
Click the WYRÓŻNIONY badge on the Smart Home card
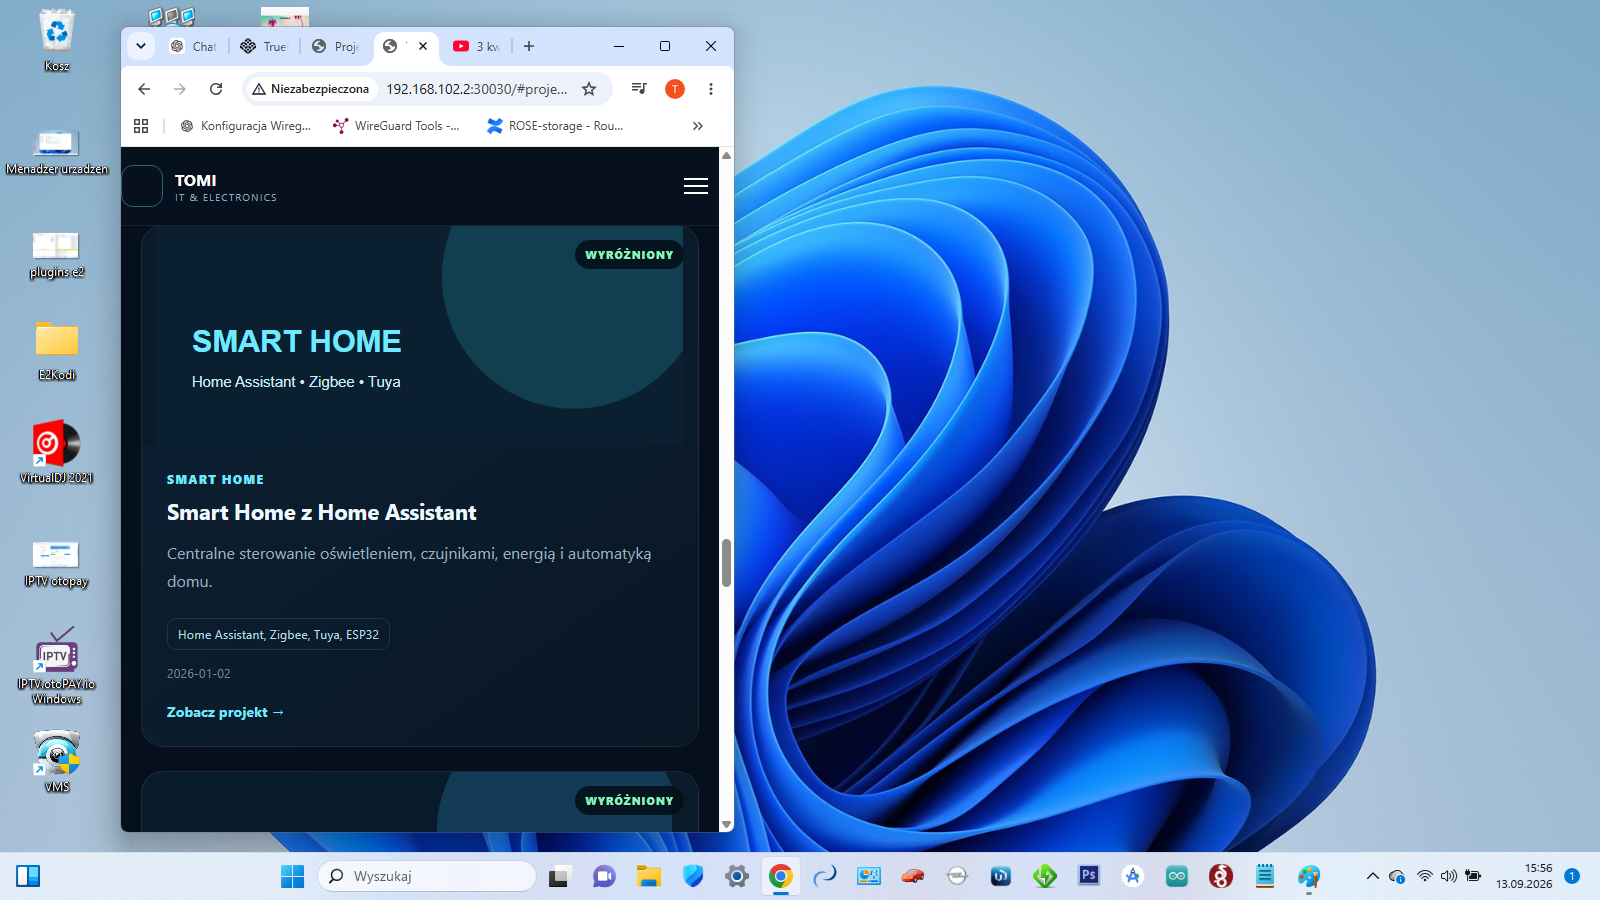point(629,255)
